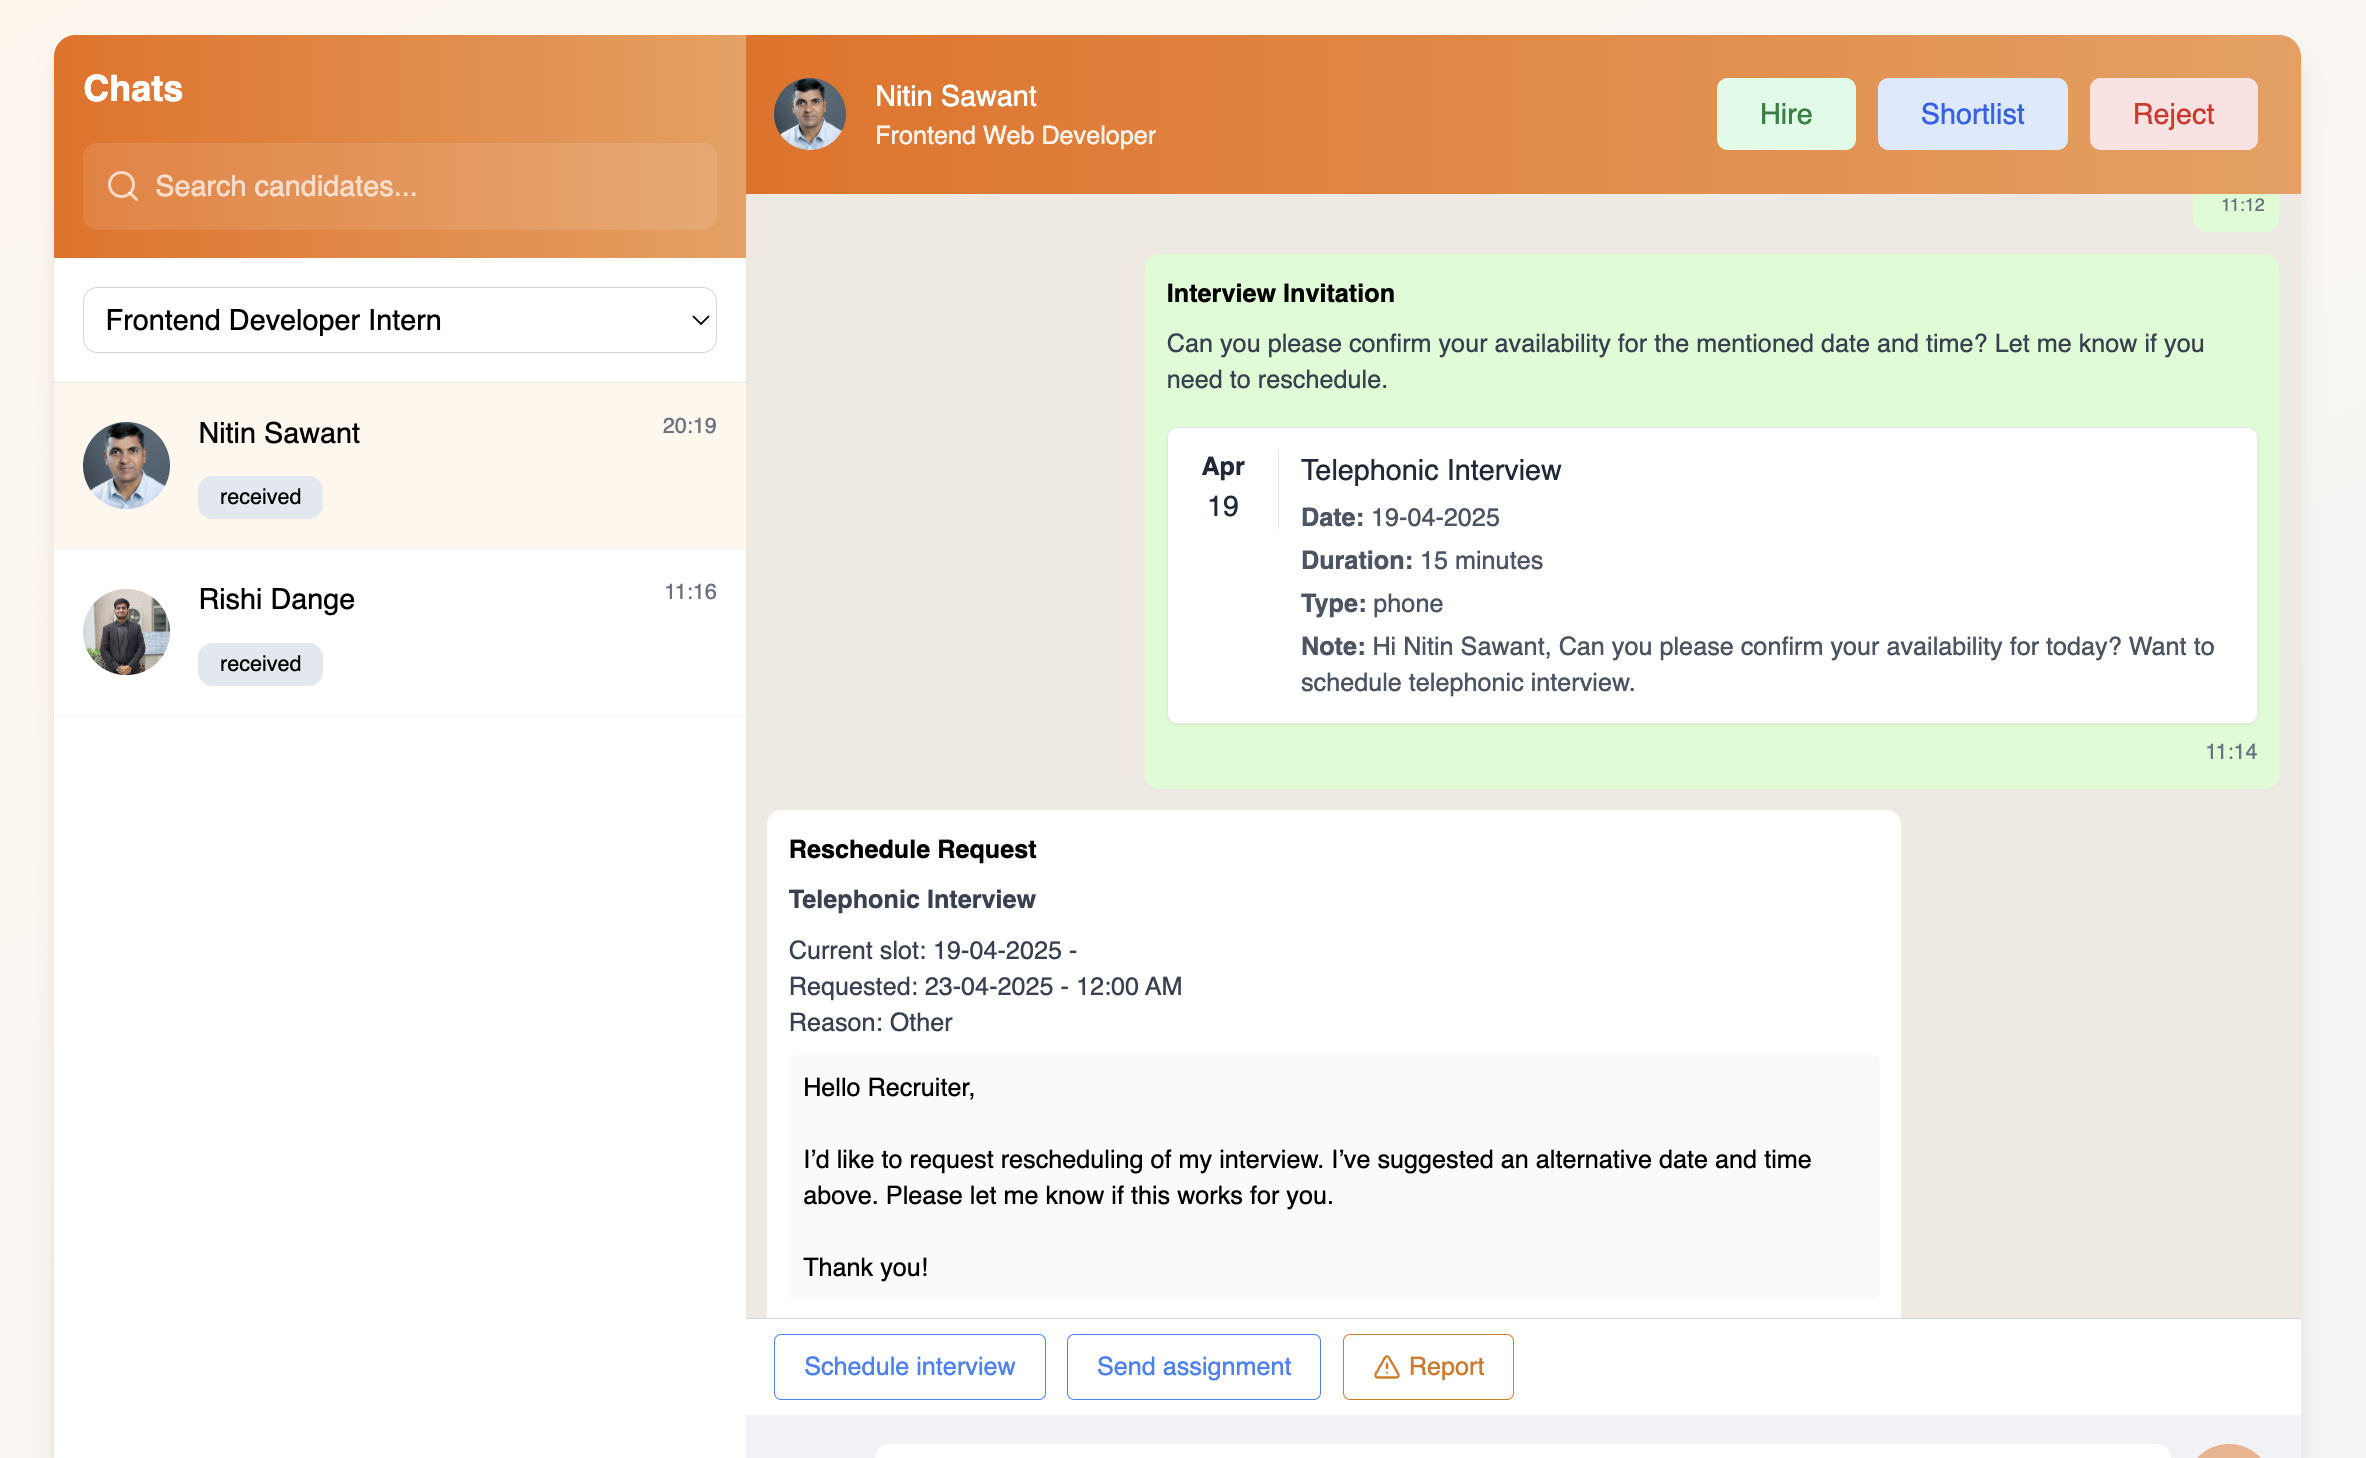
Task: Click the orange send button at bottom right
Action: tap(2228, 1451)
